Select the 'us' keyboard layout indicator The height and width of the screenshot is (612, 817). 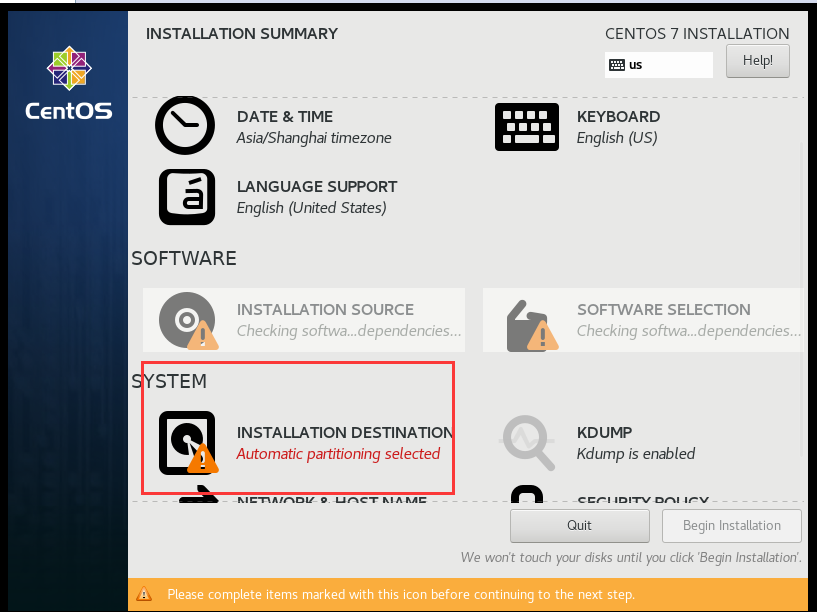tap(659, 65)
